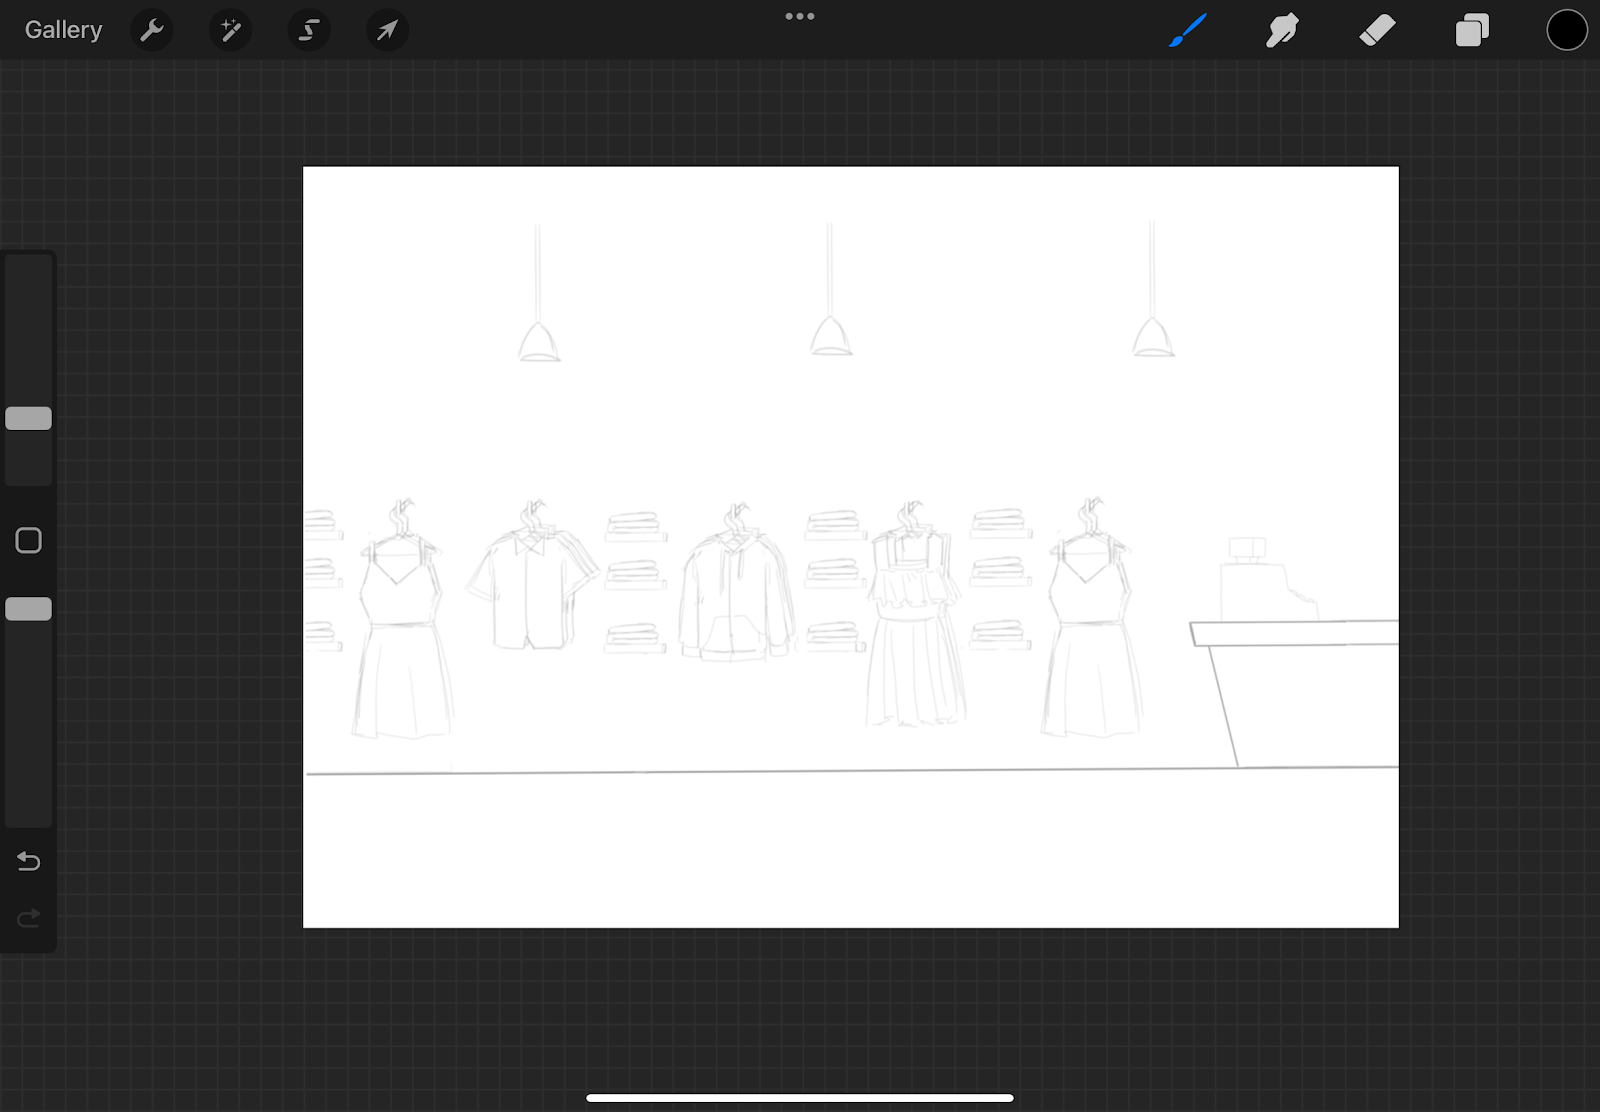Select the Brush paint tool
Screen dimensions: 1600x1112
coord(1188,30)
